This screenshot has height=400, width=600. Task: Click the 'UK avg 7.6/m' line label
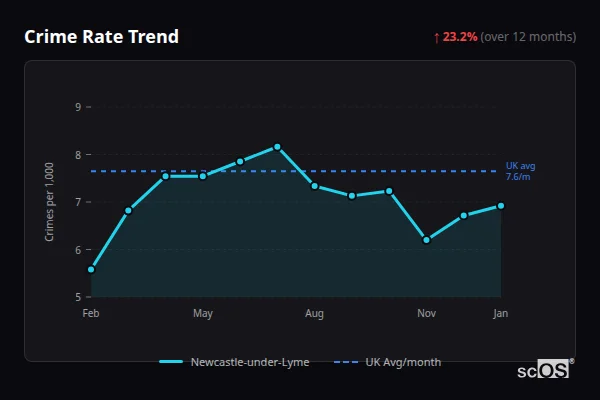tap(520, 171)
